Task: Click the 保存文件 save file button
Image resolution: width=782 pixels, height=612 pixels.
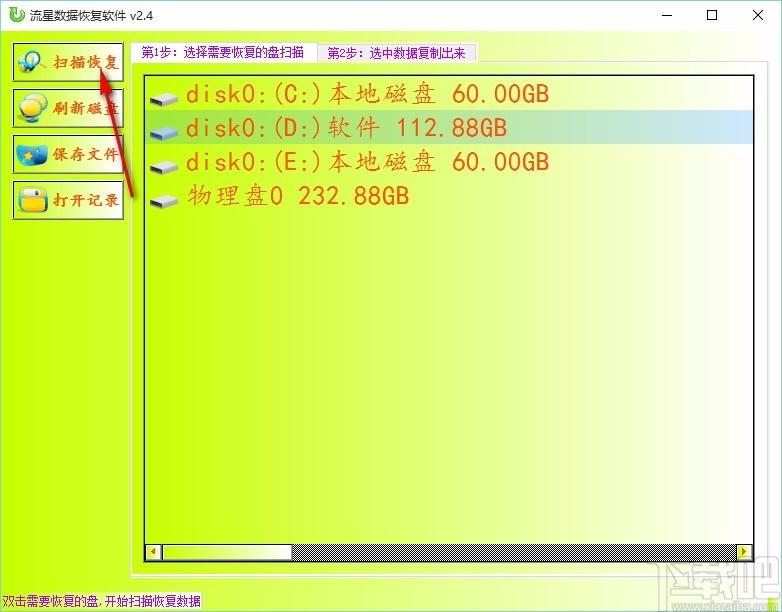Action: [68, 154]
